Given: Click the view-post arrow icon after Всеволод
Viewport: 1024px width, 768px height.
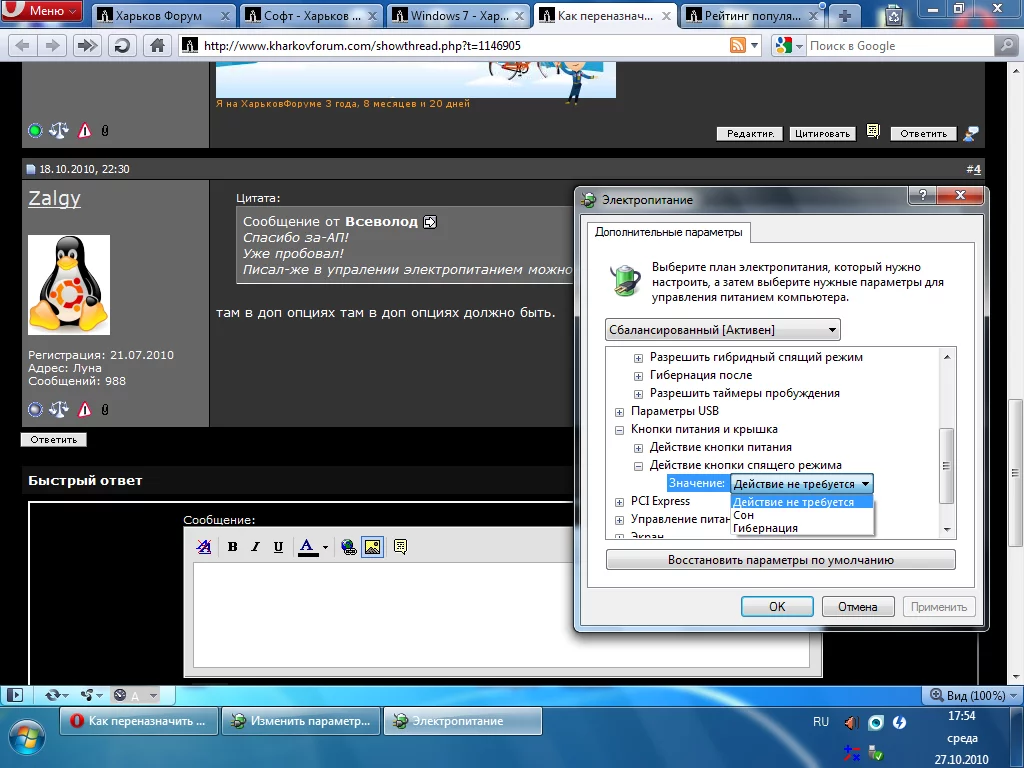Looking at the screenshot, I should click(430, 222).
